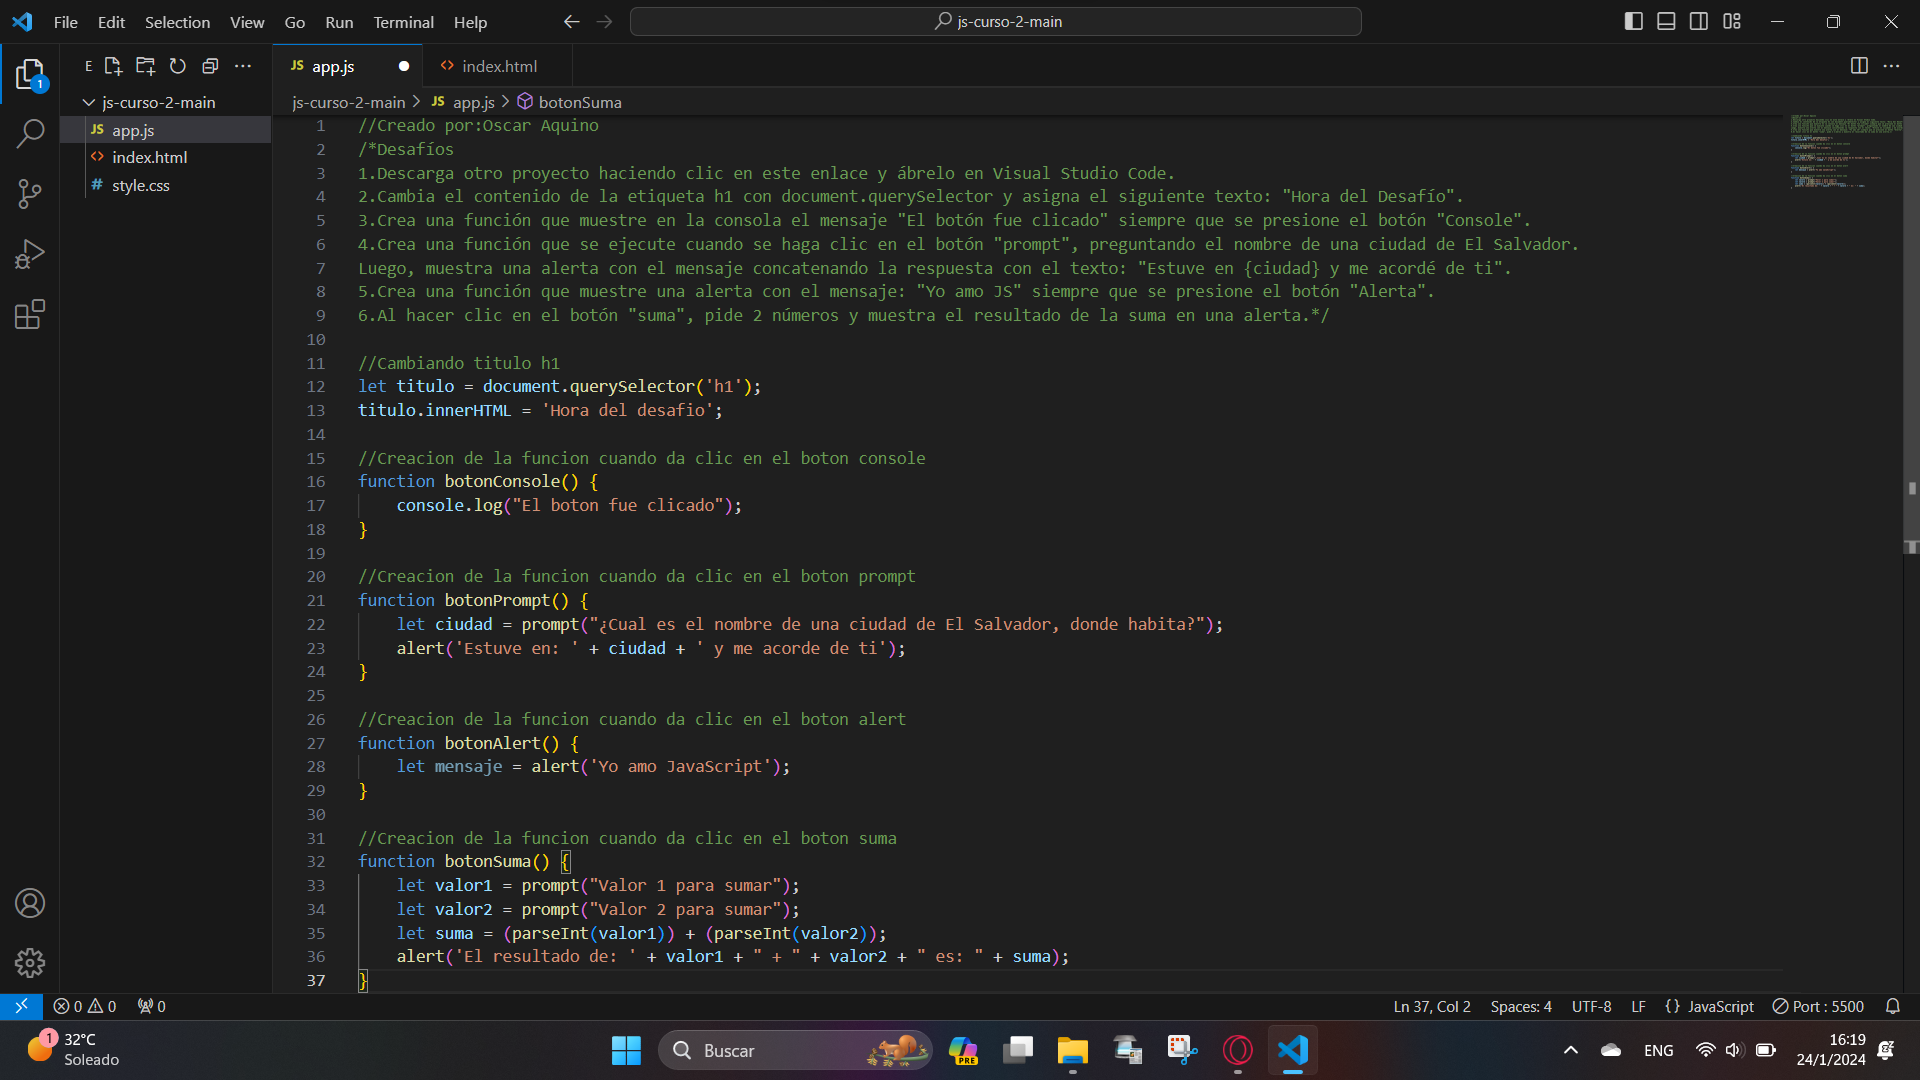The width and height of the screenshot is (1920, 1080).
Task: Change end of line sequence LF
Action: click(1638, 1006)
